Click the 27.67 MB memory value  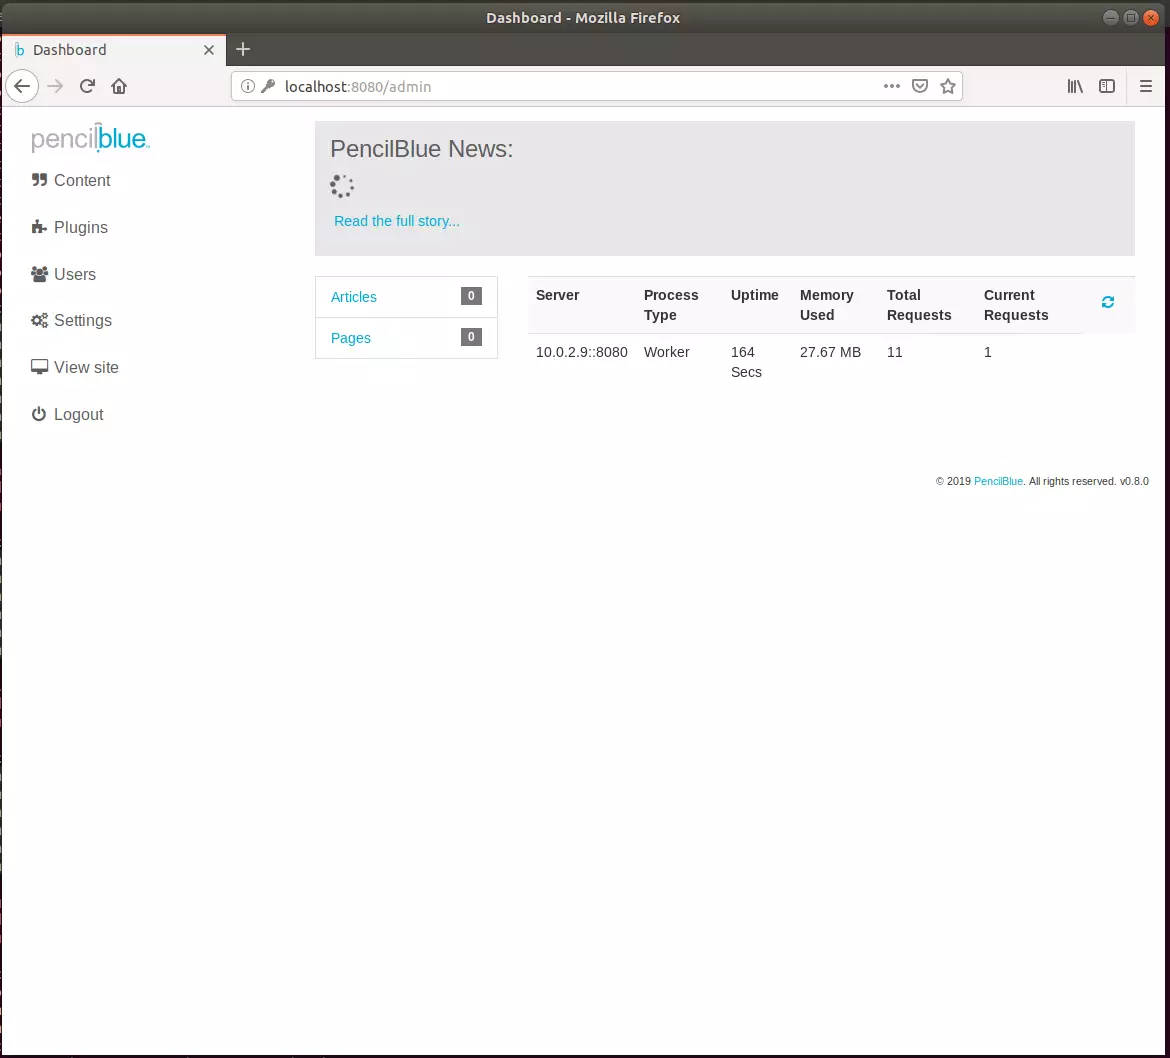click(x=830, y=352)
